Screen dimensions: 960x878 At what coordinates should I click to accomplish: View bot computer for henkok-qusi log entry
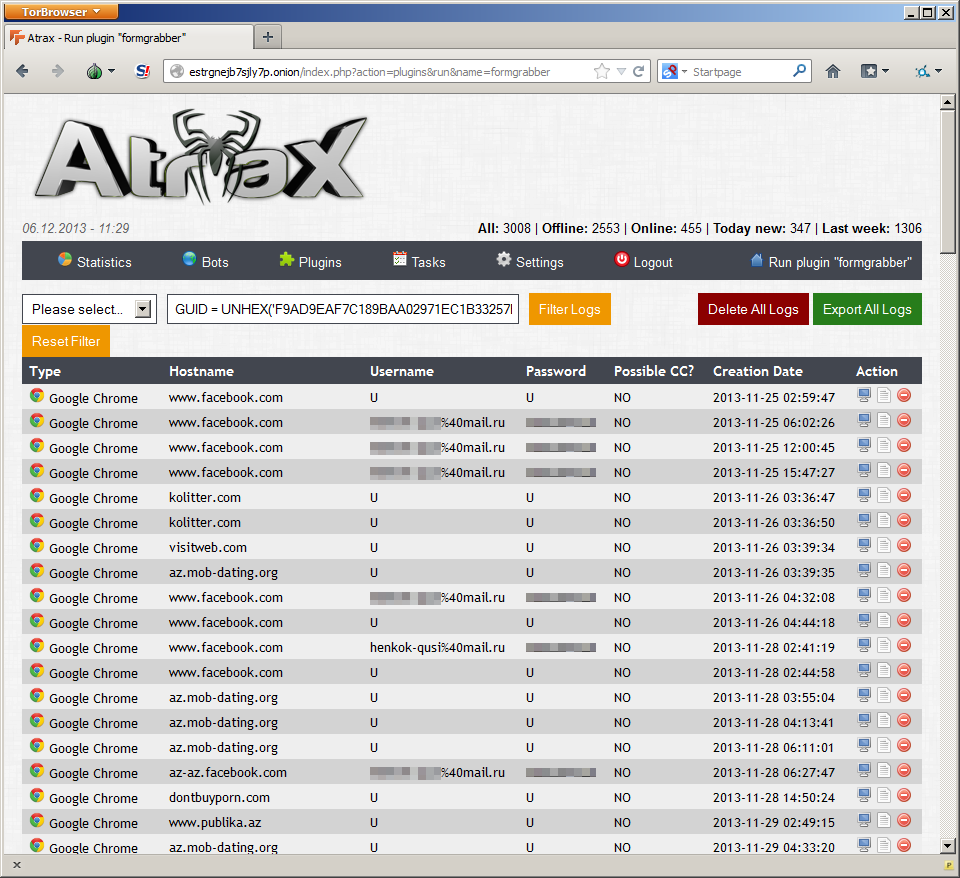click(864, 645)
